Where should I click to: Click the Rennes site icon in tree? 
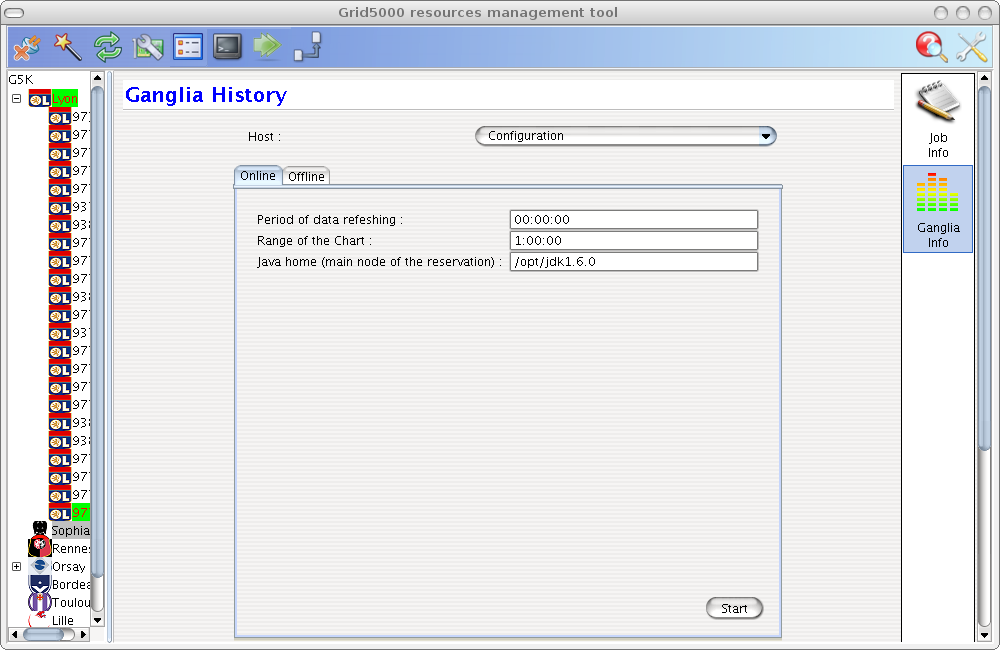tap(40, 547)
